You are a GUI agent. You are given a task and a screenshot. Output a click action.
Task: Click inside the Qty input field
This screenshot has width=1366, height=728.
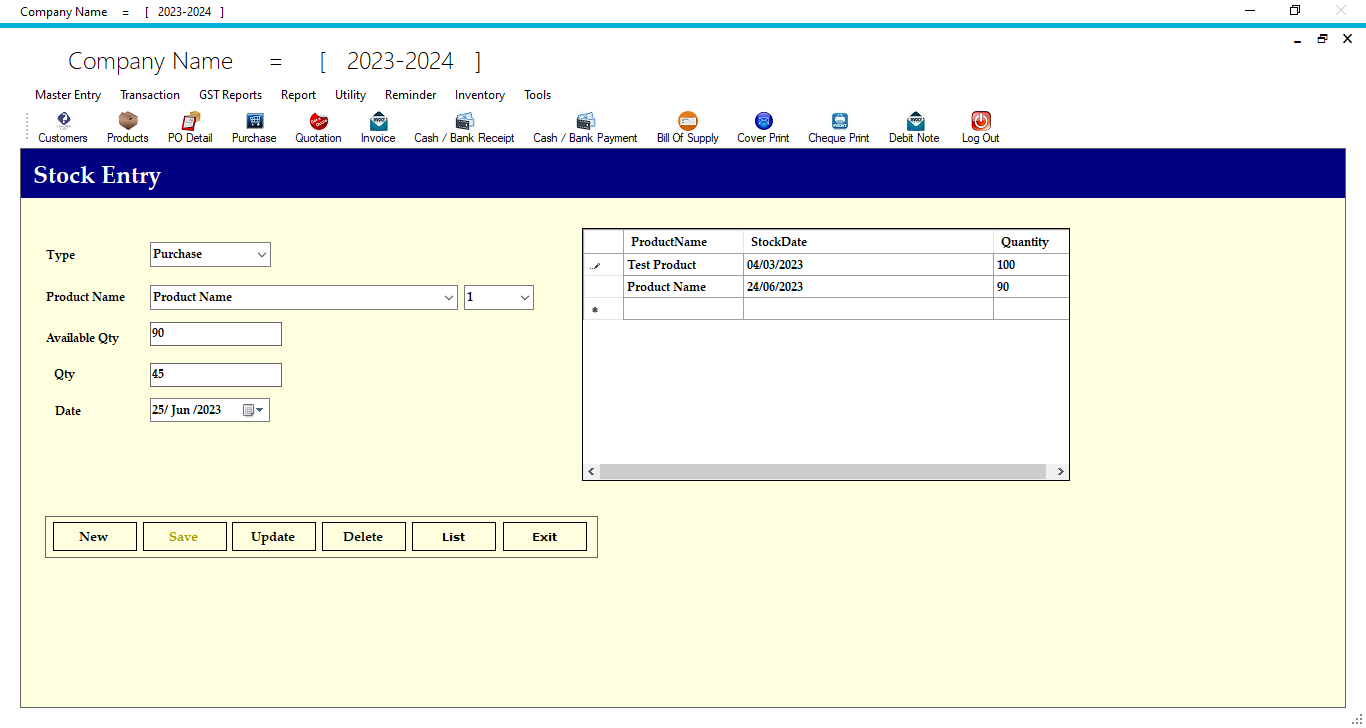point(215,374)
